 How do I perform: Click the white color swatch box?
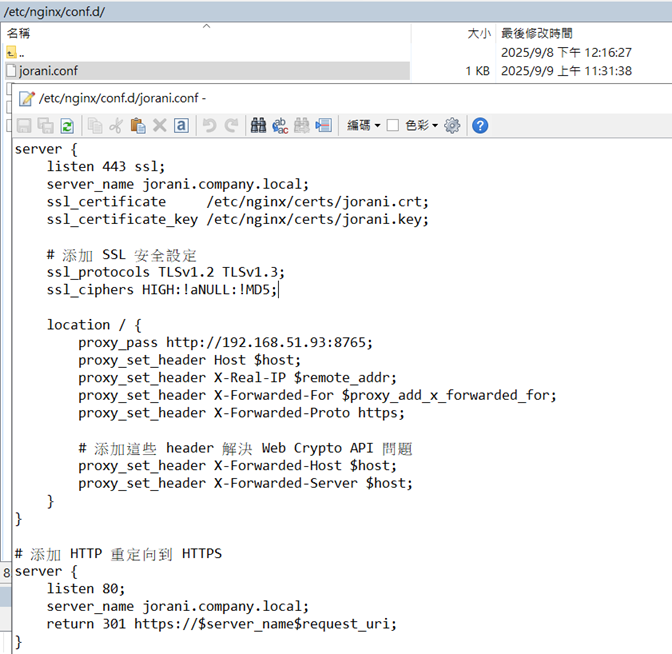393,125
